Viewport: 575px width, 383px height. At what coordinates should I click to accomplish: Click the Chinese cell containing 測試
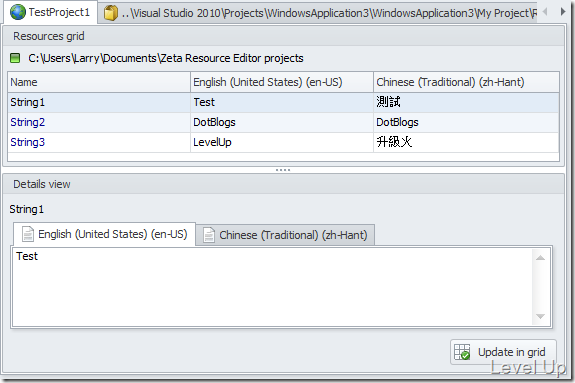pos(466,102)
